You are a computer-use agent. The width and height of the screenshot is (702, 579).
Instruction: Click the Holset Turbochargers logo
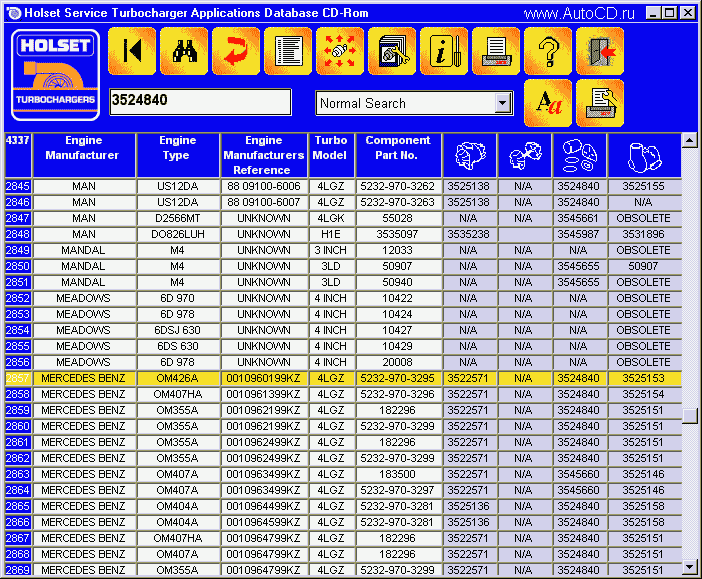pyautogui.click(x=56, y=75)
